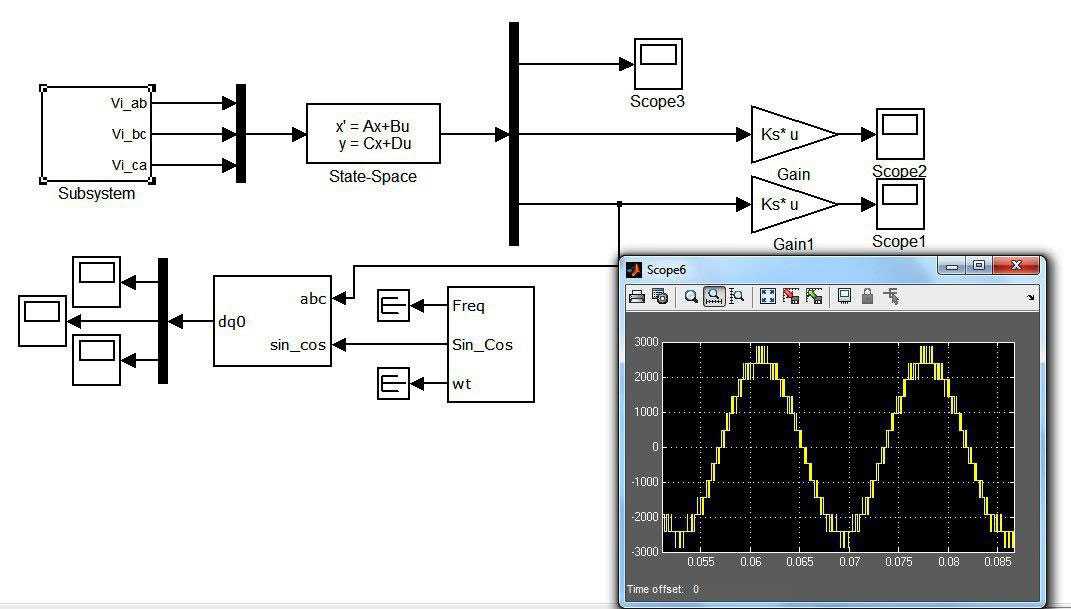1071x609 pixels.
Task: Select the terminator connected to Freq output
Action: coord(393,305)
